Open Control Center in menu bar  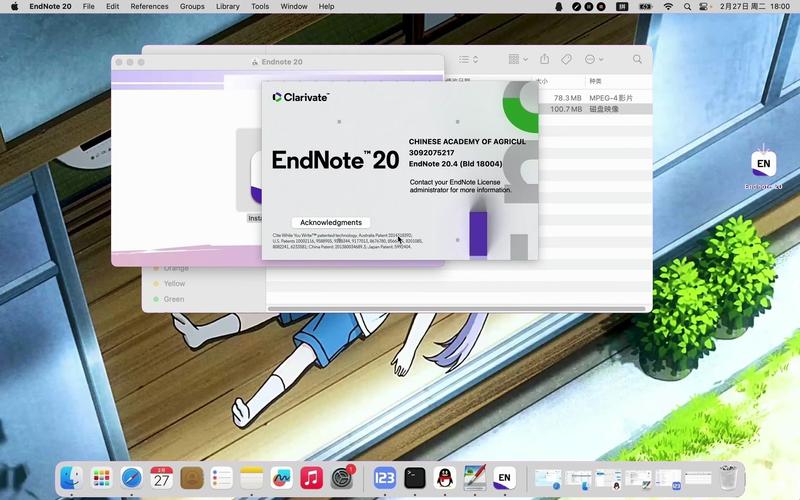pyautogui.click(x=704, y=7)
